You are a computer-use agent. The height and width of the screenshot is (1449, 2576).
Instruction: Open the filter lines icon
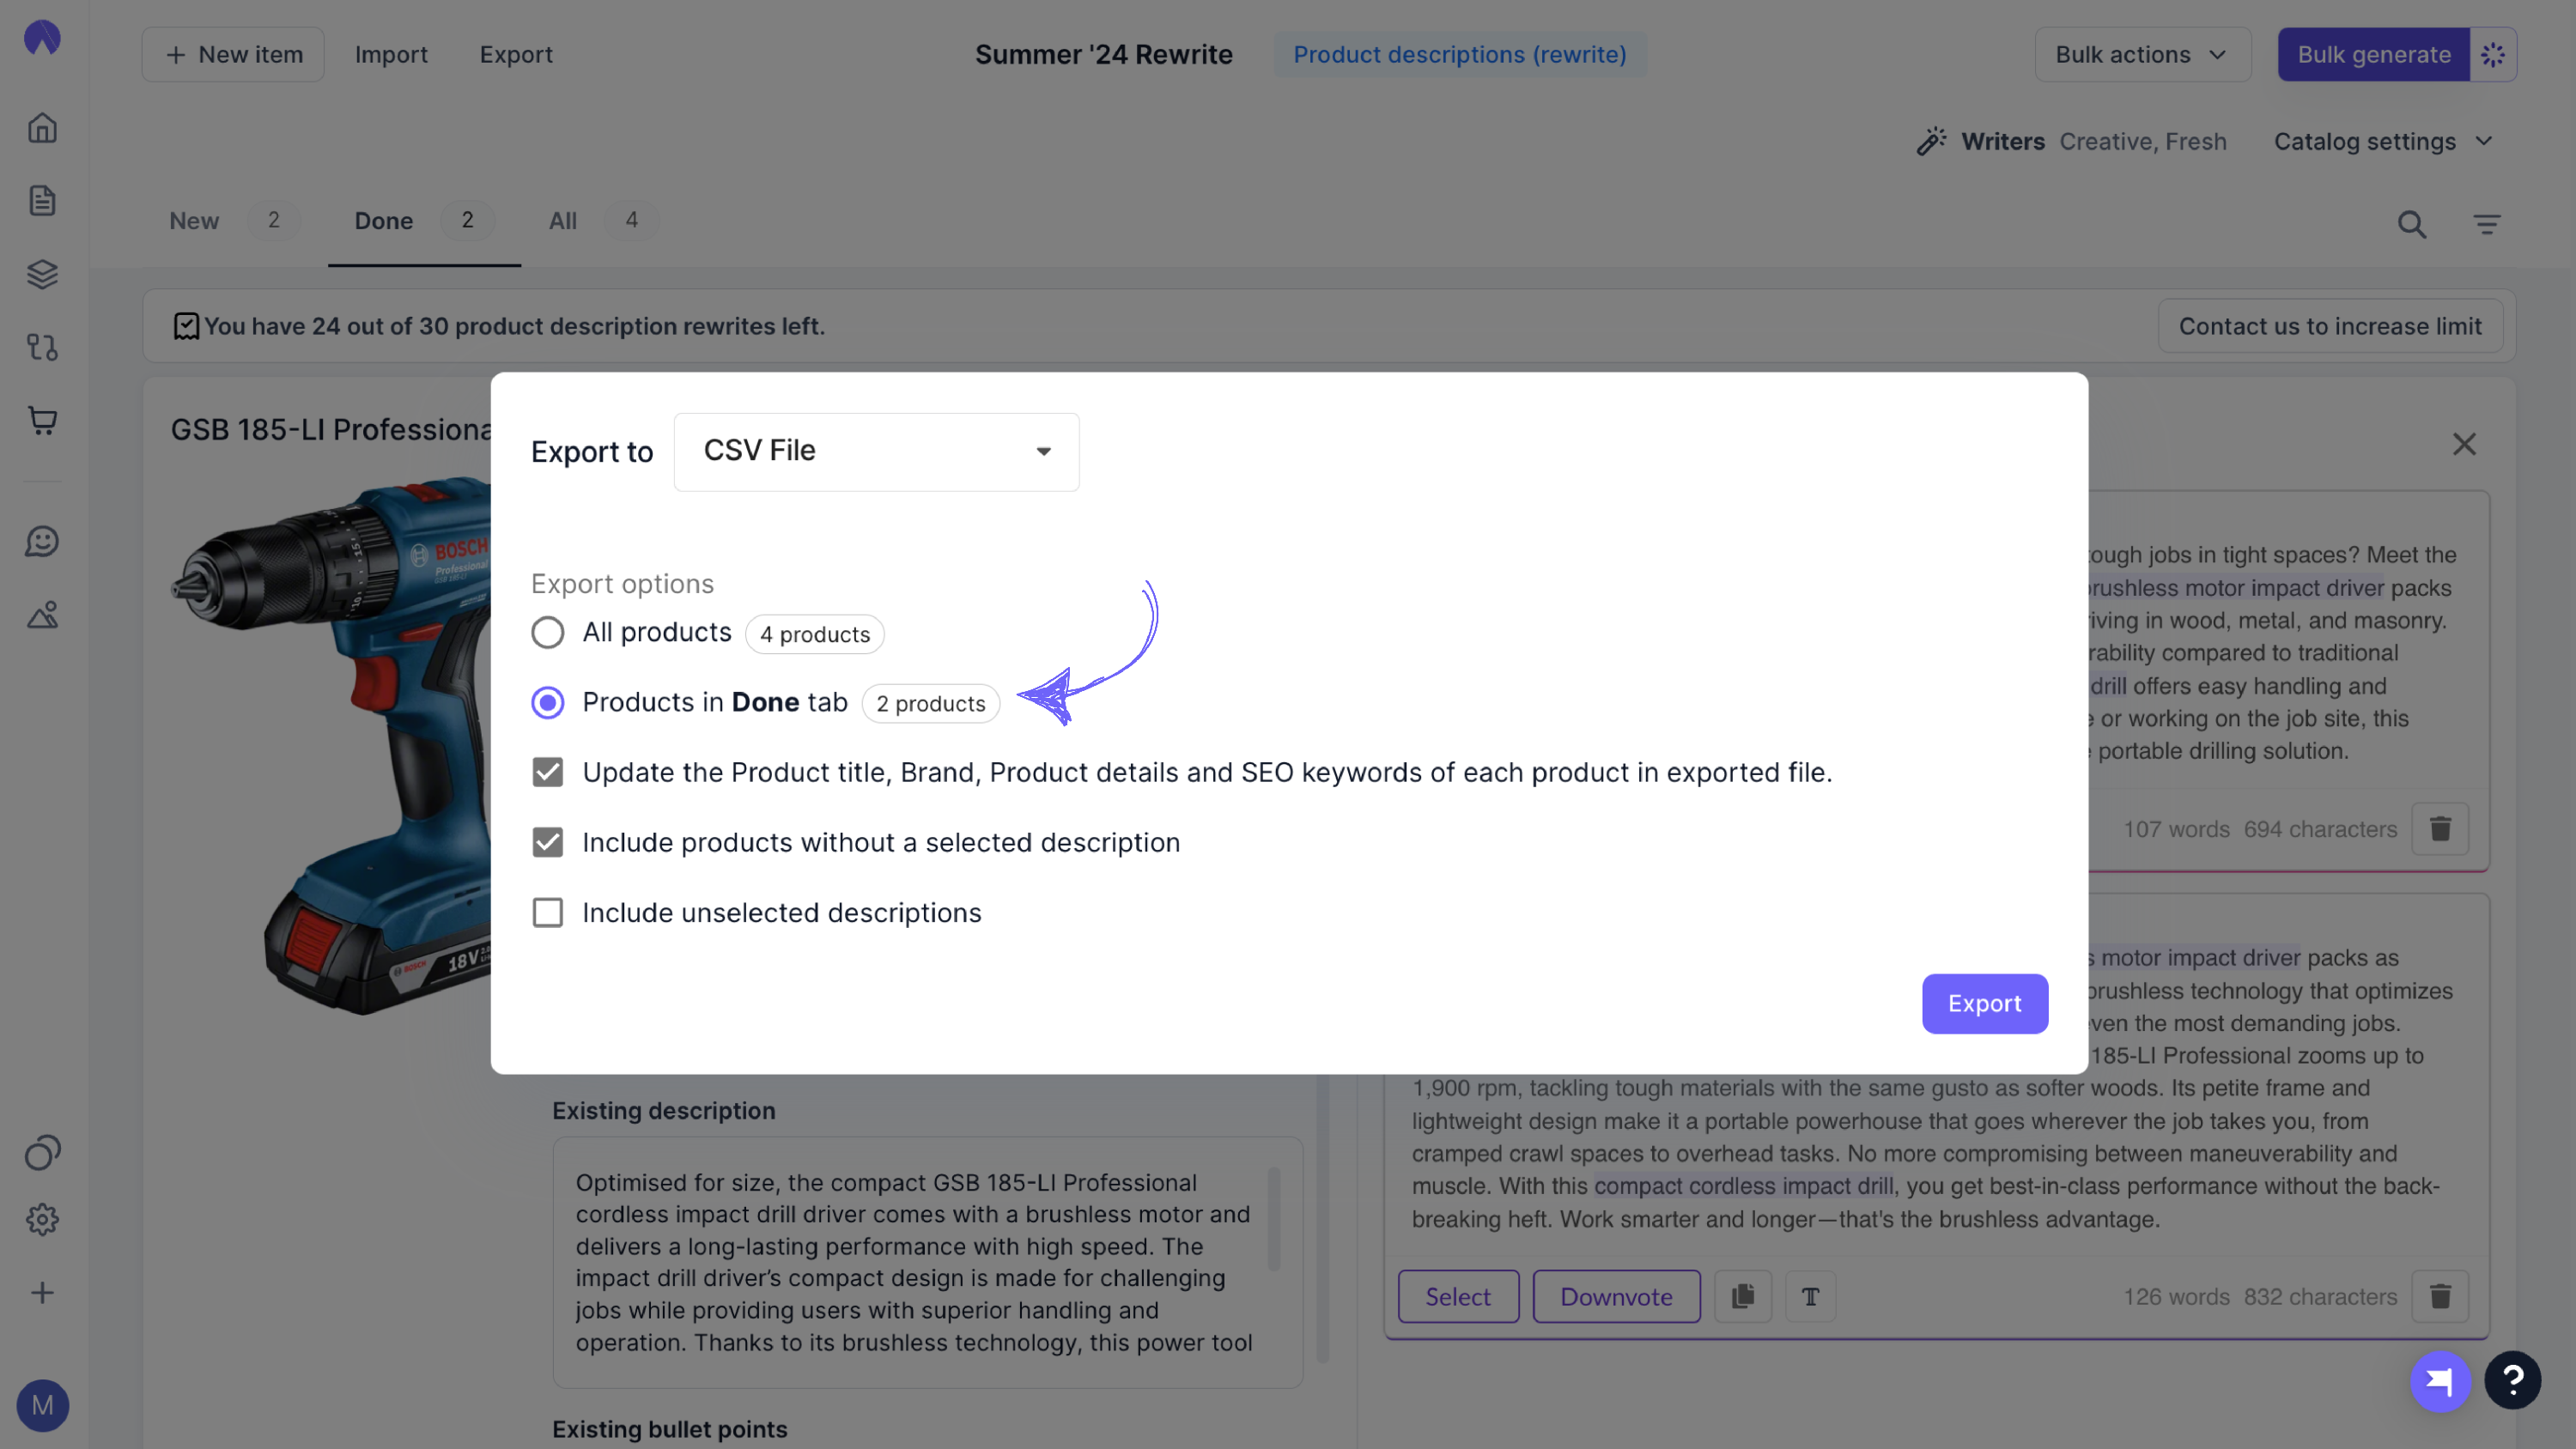click(2487, 224)
